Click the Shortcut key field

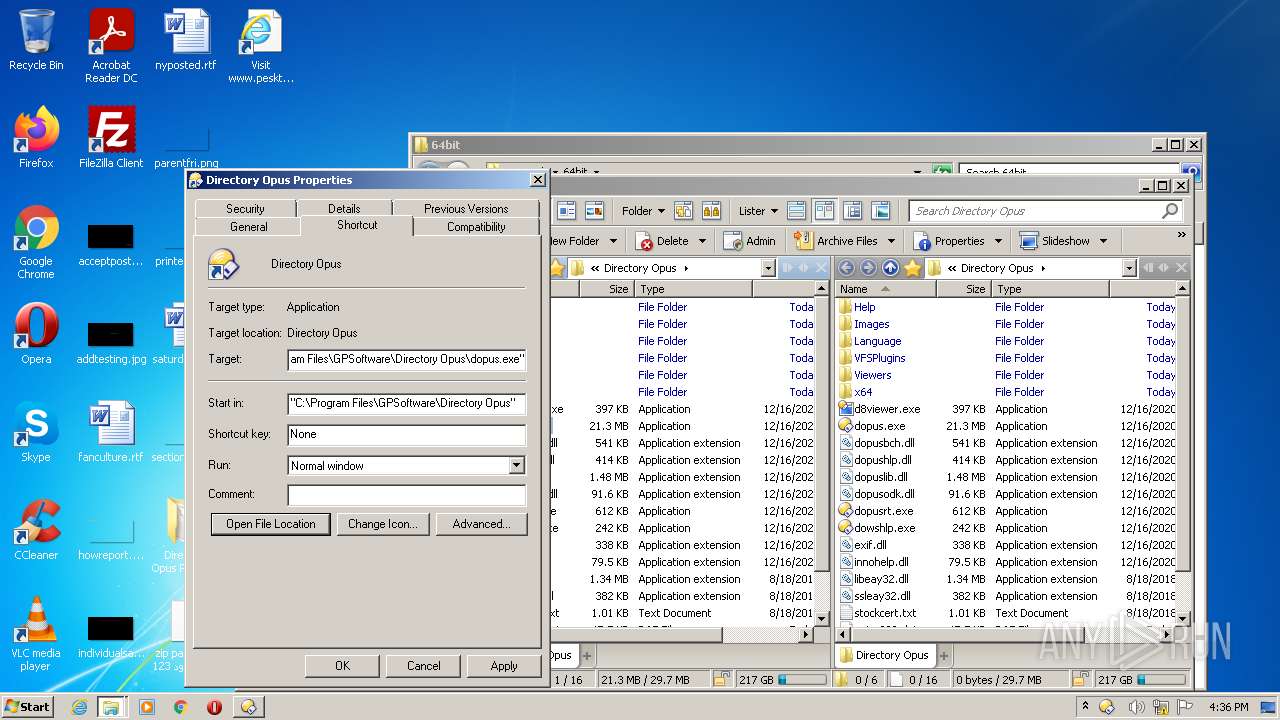coord(406,435)
